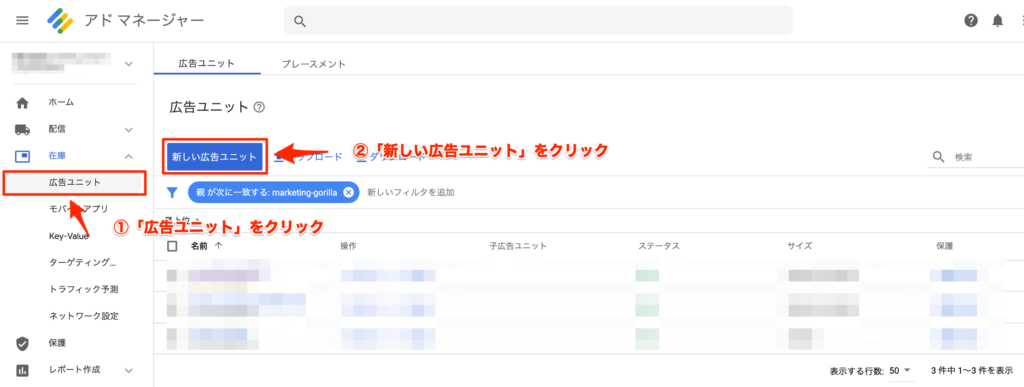1024x387 pixels.
Task: Click the 保護 column header
Action: 944,246
